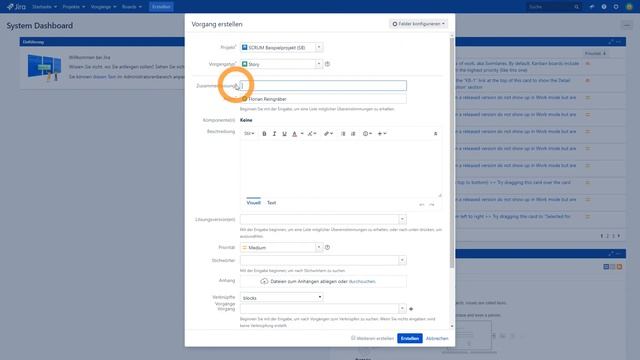Open the Startseite menu
The height and width of the screenshot is (360, 640).
coord(44,7)
